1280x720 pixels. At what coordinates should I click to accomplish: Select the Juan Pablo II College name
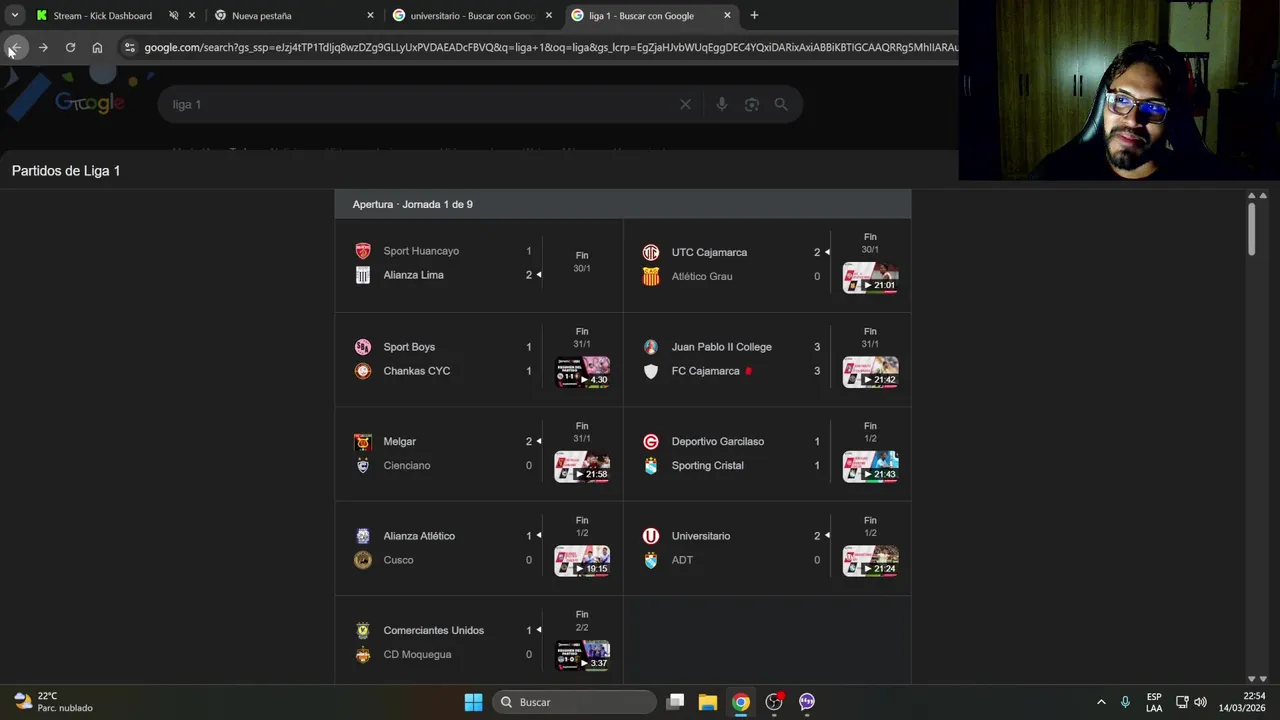[x=721, y=347]
